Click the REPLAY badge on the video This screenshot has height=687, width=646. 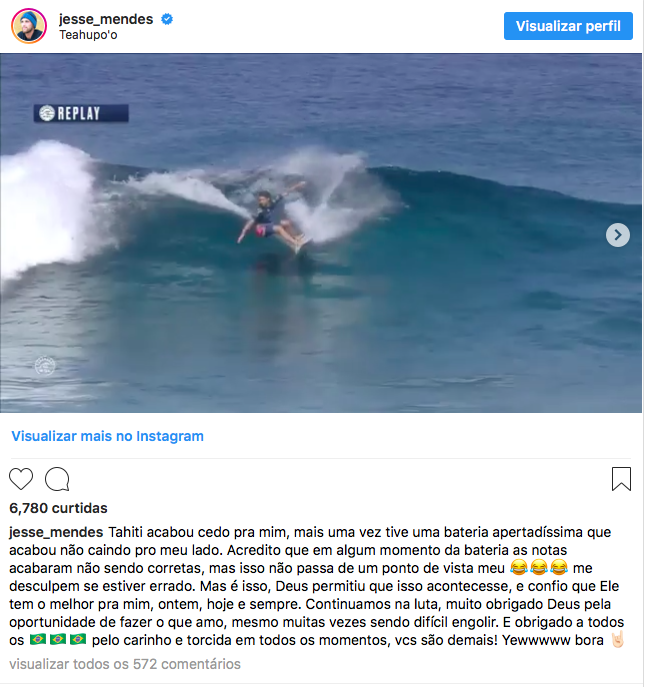[81, 113]
